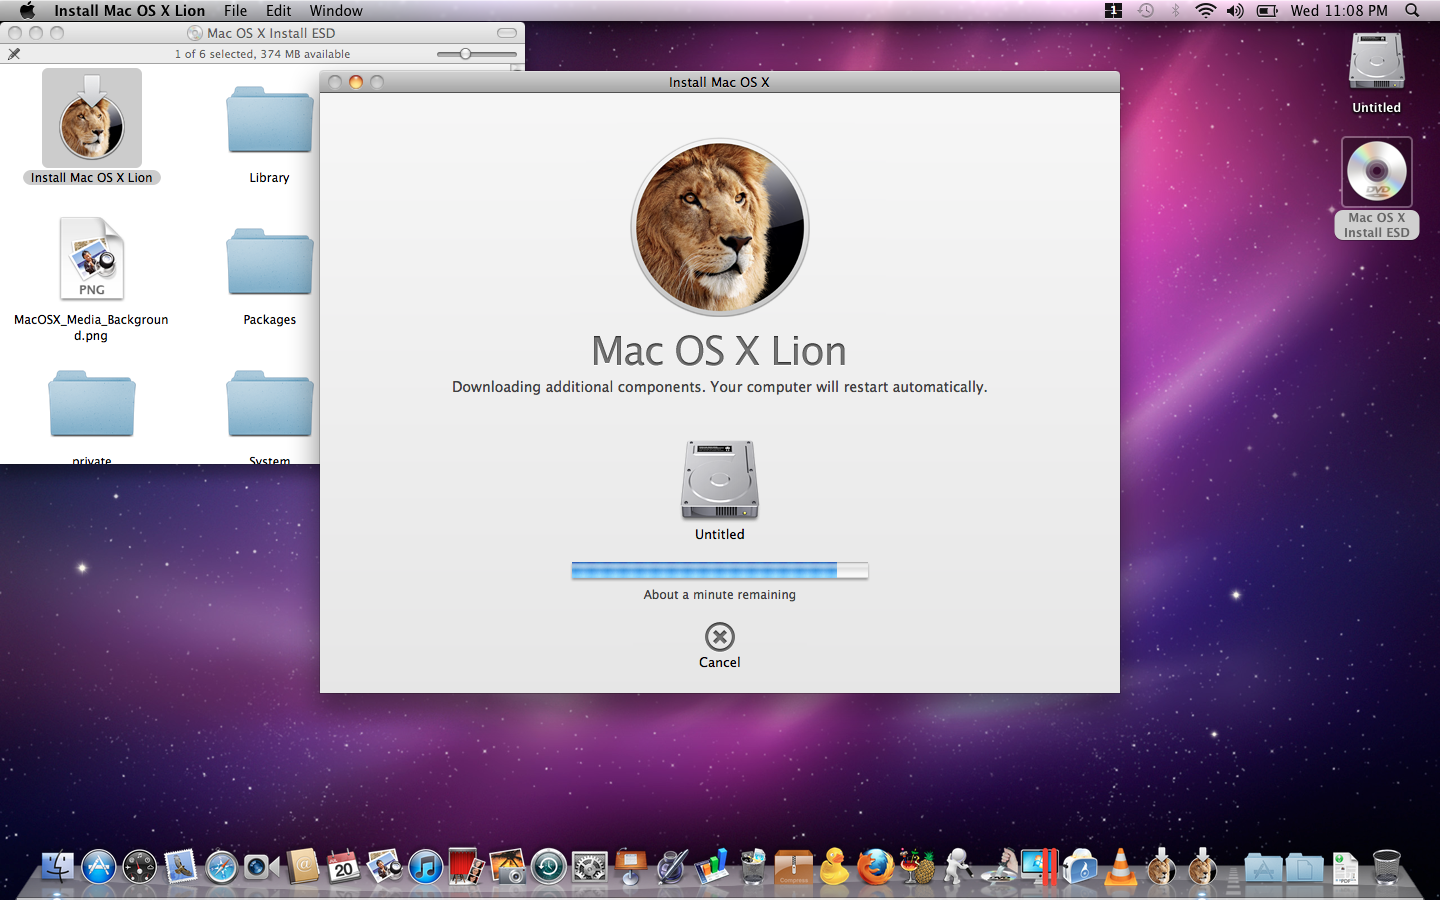The width and height of the screenshot is (1440, 900).
Task: Open the Time Machine menu bar icon
Action: [x=1146, y=10]
